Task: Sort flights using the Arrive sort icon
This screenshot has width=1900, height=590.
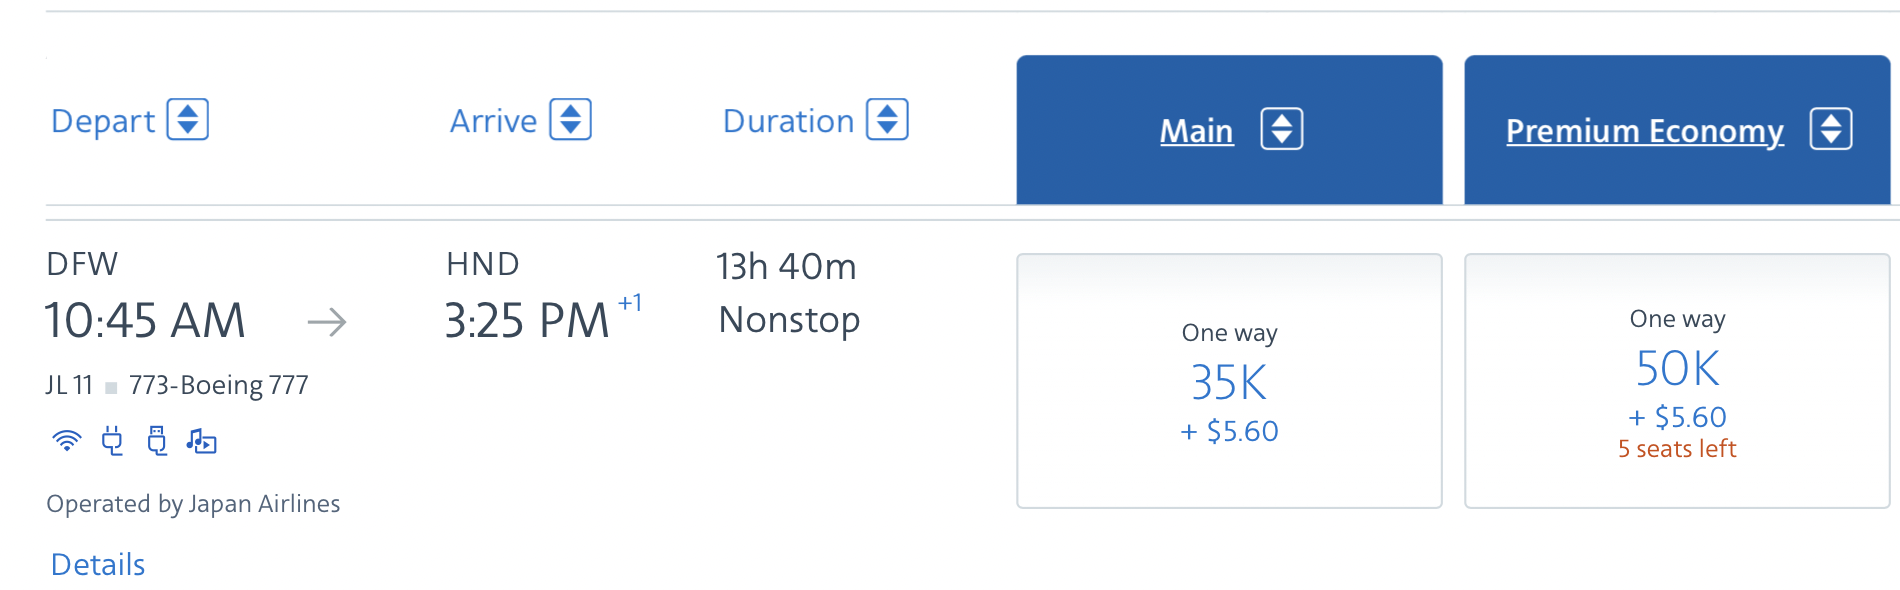Action: [571, 120]
